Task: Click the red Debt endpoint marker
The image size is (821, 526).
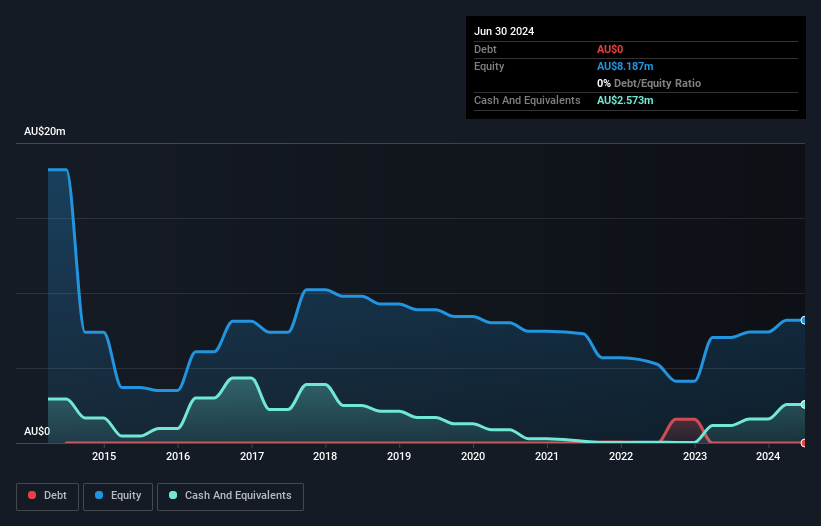Action: tap(804, 443)
